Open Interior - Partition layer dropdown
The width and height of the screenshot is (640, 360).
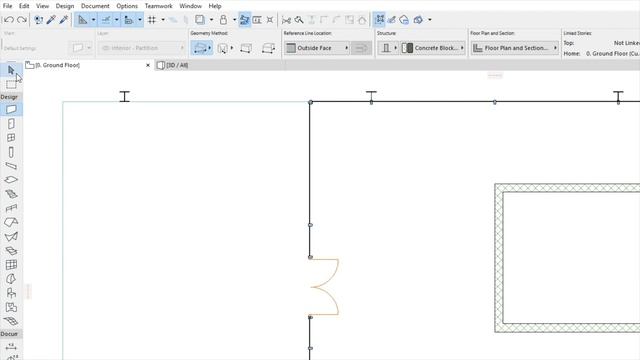coord(141,48)
